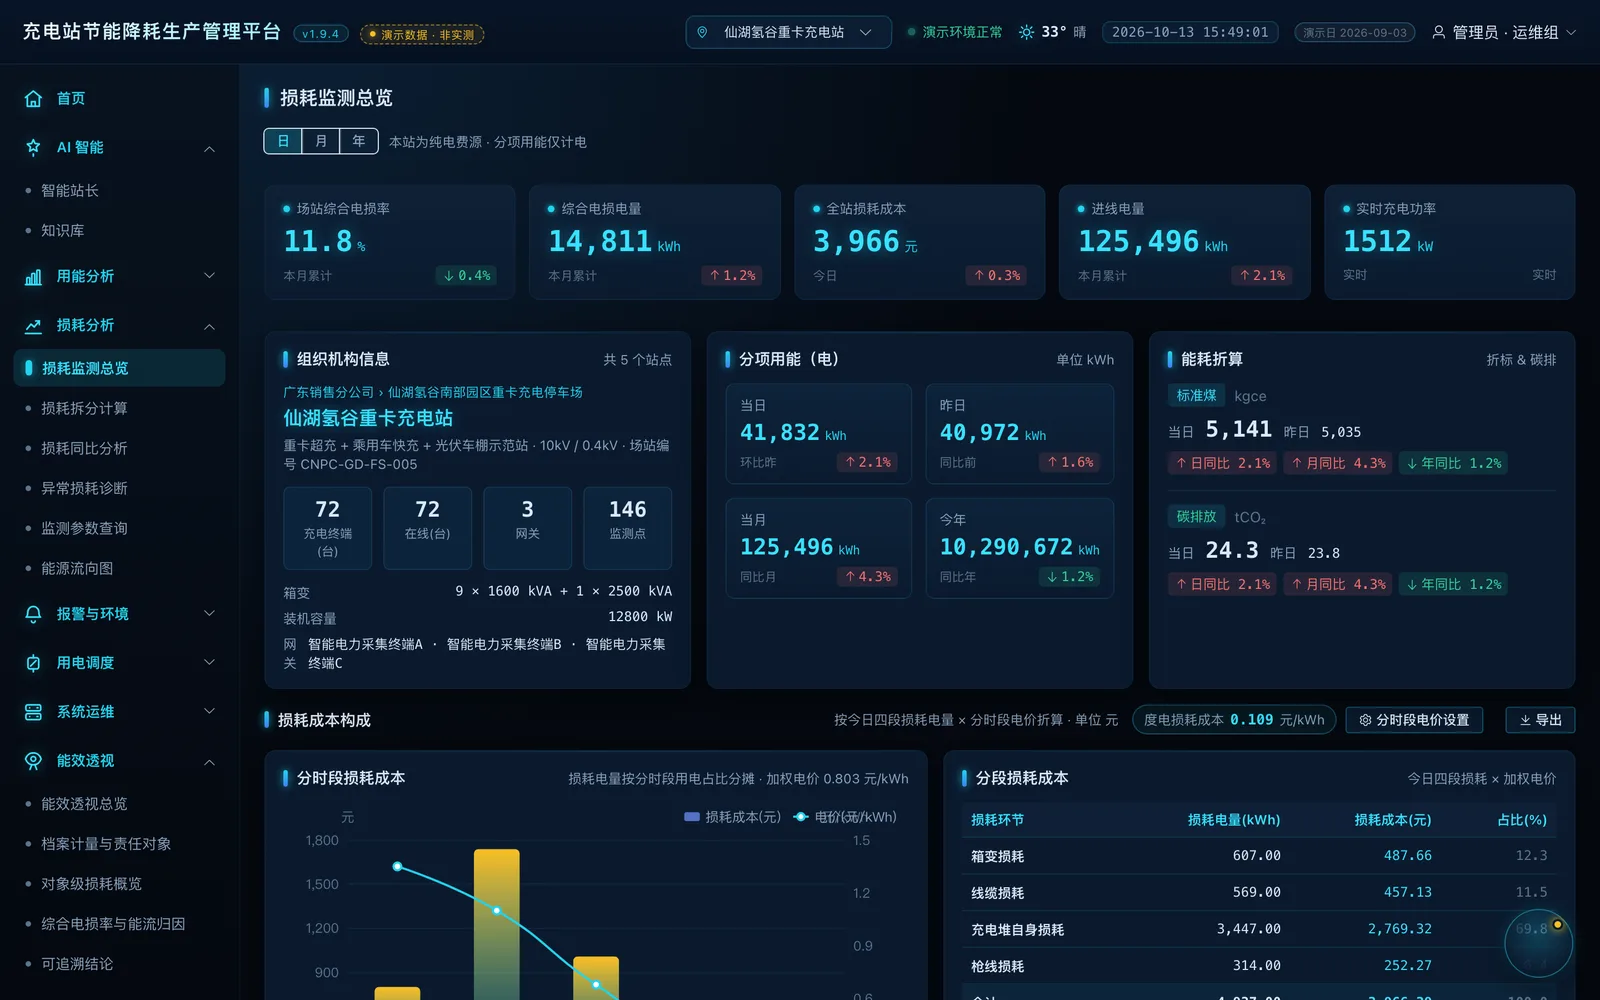Click the location pin icon in station selector
This screenshot has width=1600, height=1000.
click(x=702, y=32)
